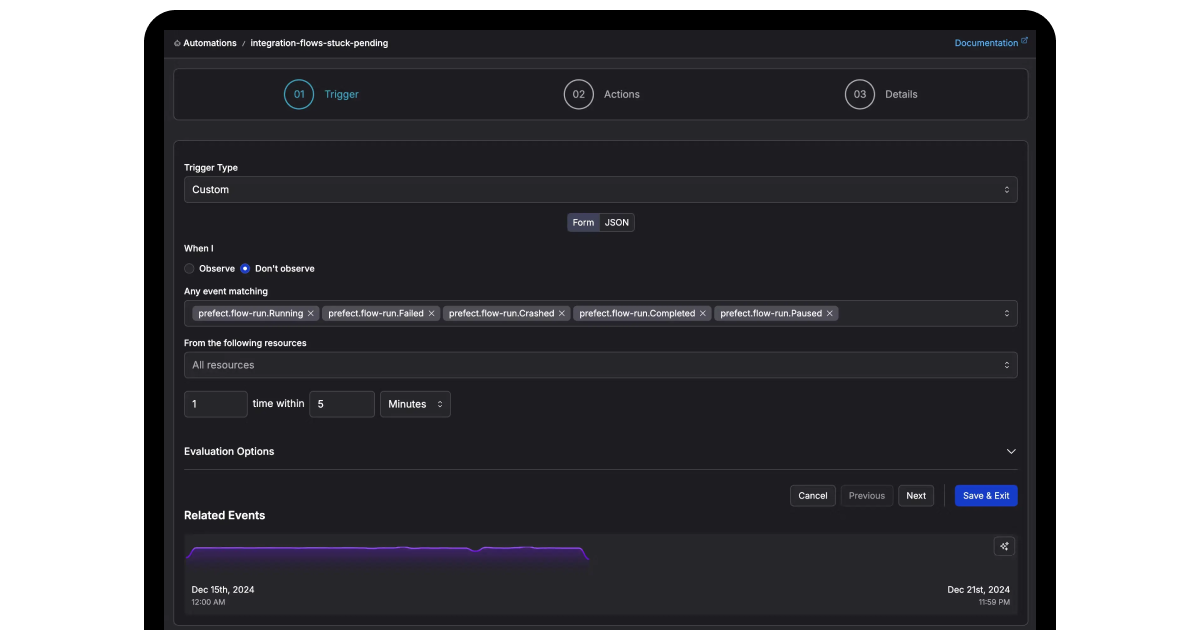Viewport: 1200px width, 630px height.
Task: Remove the prefect.flow-run.Paused tag
Action: pyautogui.click(x=830, y=313)
